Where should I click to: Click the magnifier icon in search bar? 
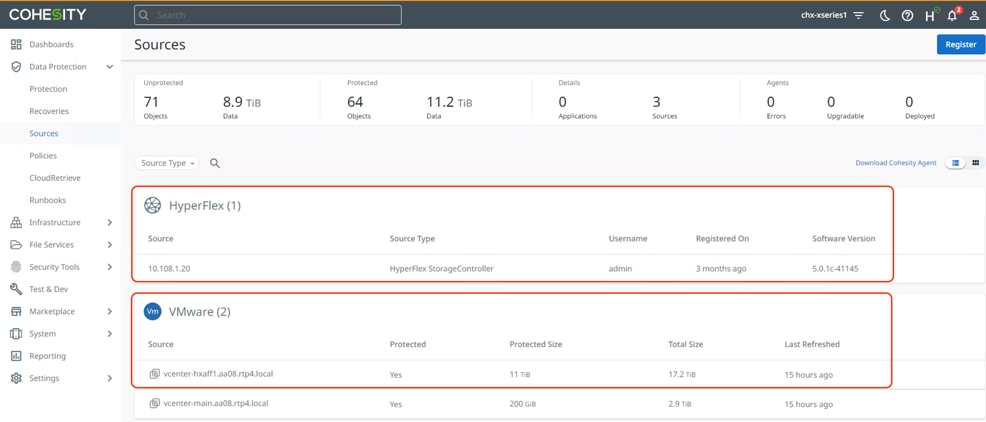pyautogui.click(x=145, y=15)
